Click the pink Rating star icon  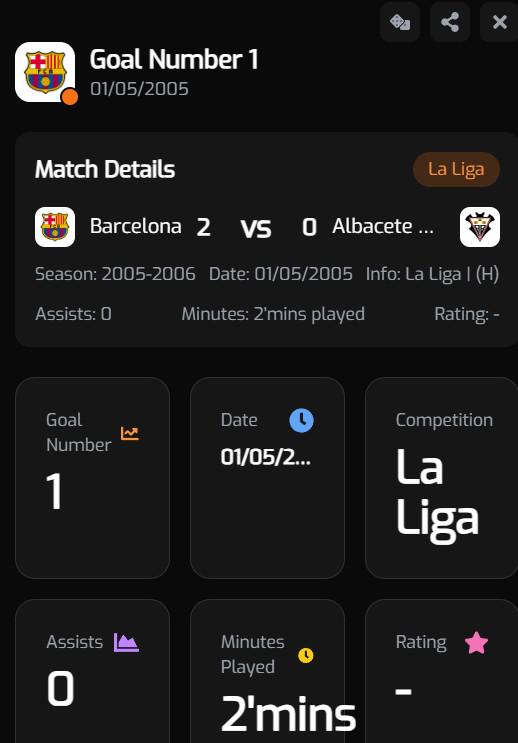tap(476, 643)
